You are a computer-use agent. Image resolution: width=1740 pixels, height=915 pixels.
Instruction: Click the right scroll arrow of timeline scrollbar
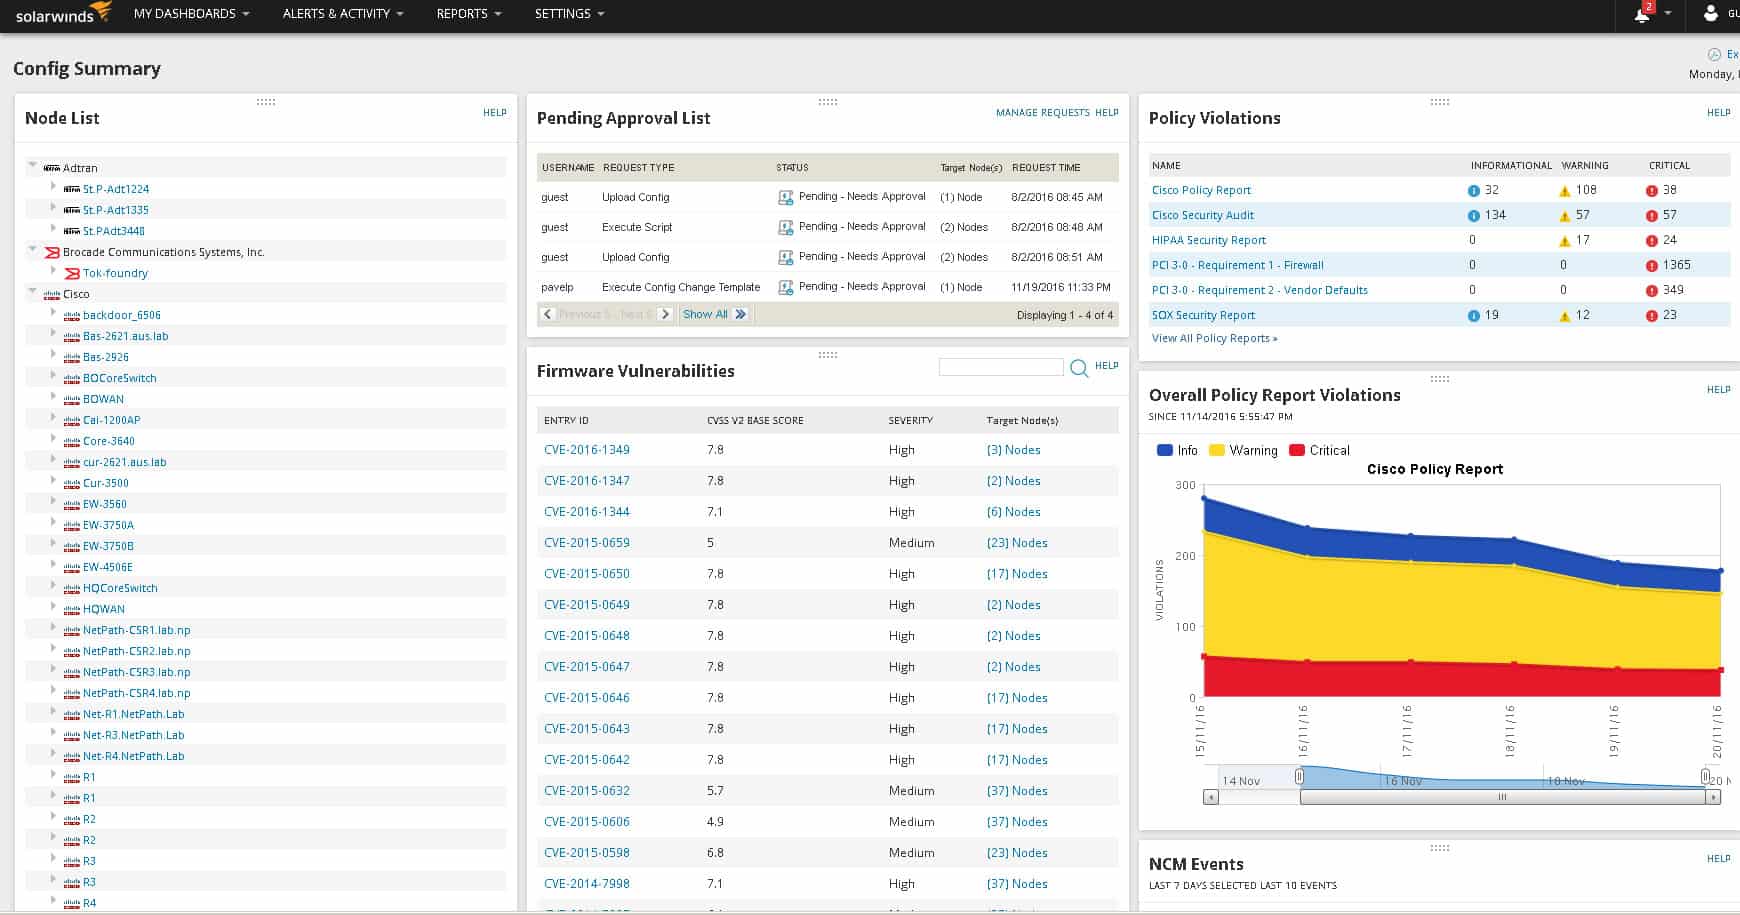click(1713, 797)
